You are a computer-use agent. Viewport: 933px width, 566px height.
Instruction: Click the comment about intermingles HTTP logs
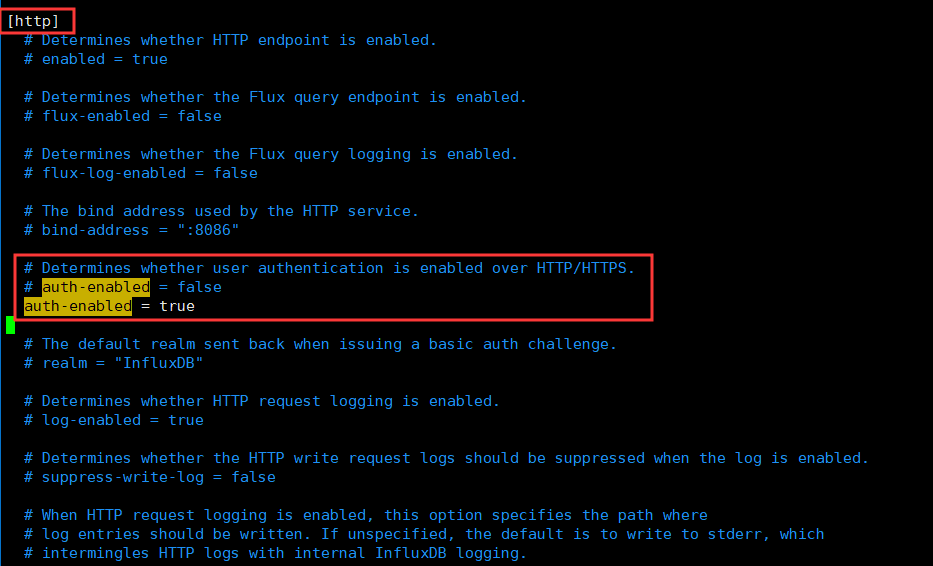pyautogui.click(x=275, y=553)
